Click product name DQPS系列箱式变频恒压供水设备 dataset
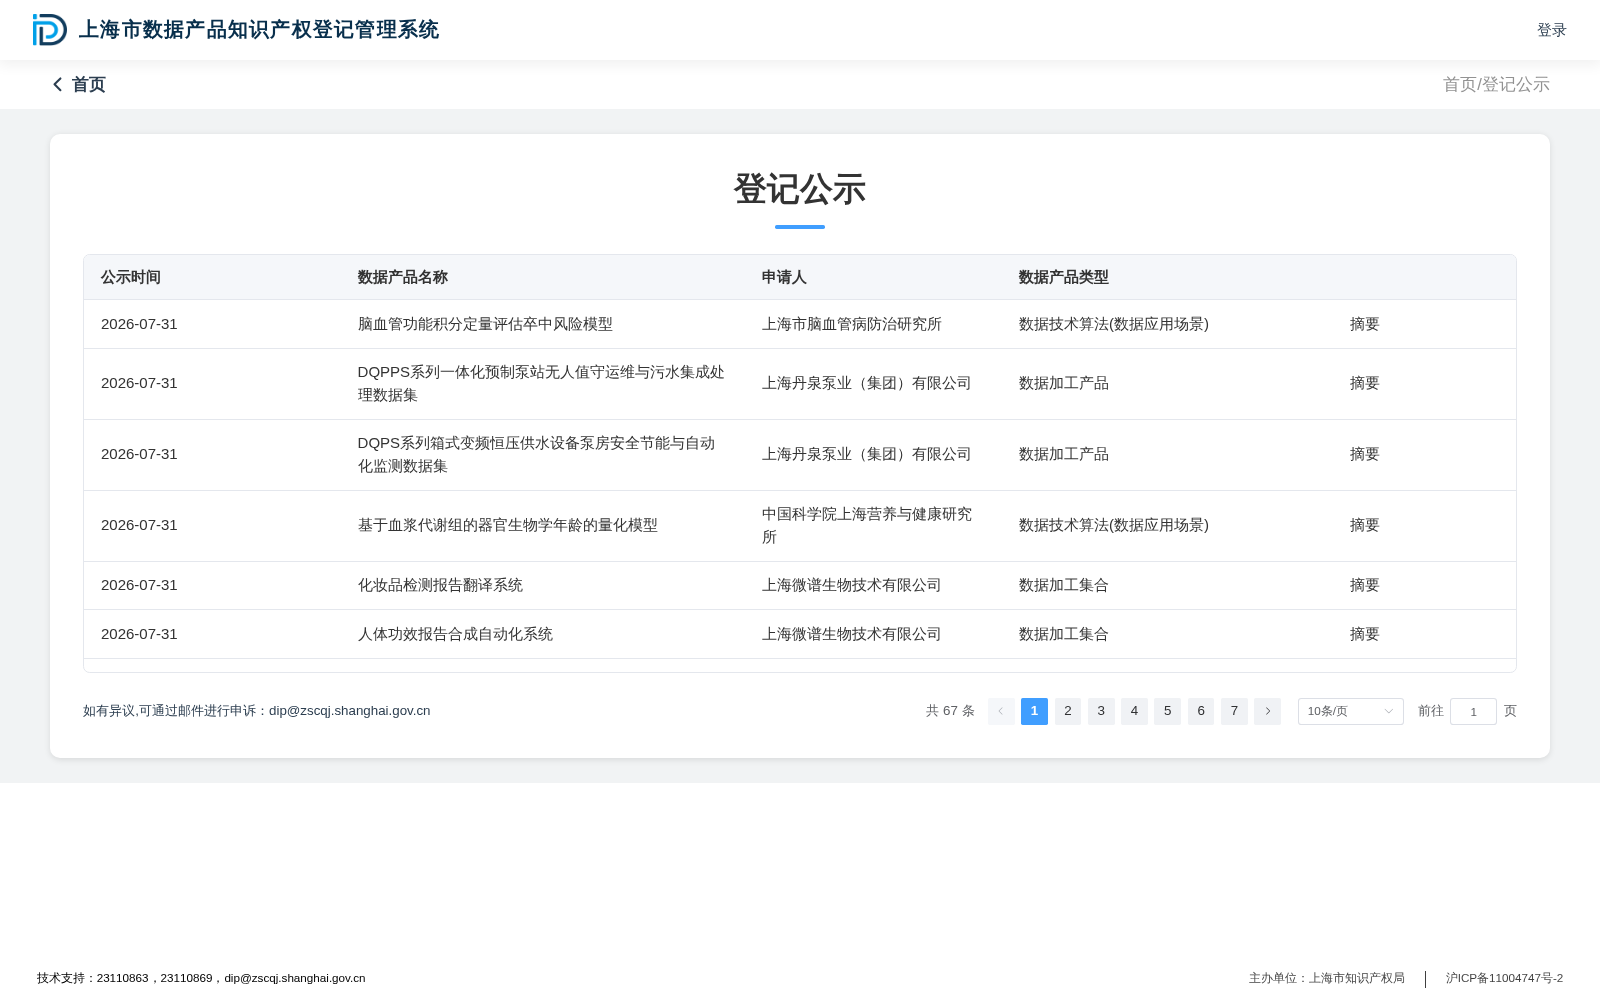Image resolution: width=1600 pixels, height=1000 pixels. pos(537,454)
